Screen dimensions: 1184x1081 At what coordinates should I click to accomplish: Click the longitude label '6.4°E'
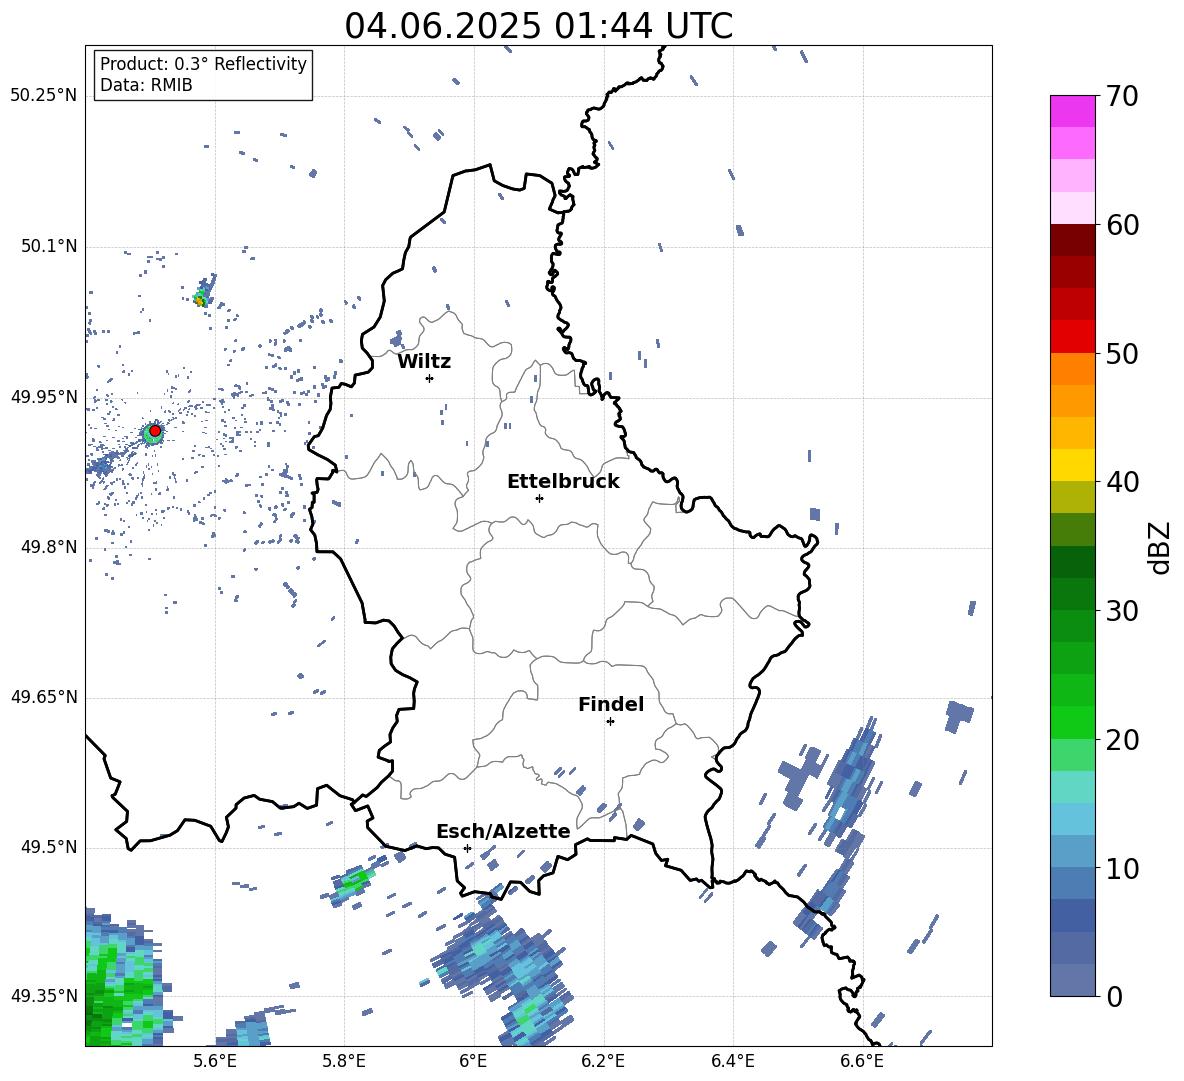pos(732,1061)
